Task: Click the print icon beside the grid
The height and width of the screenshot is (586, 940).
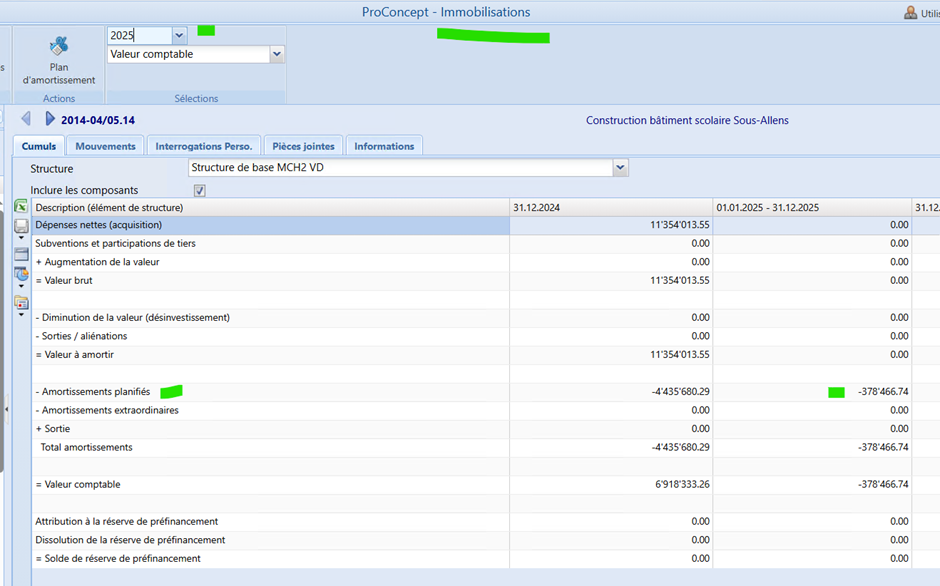Action: click(21, 226)
